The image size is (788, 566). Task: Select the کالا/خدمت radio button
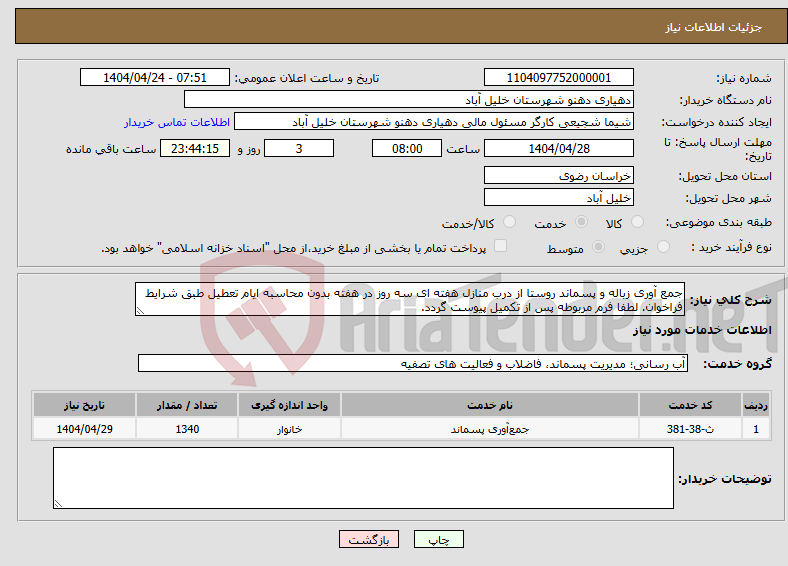tap(510, 222)
